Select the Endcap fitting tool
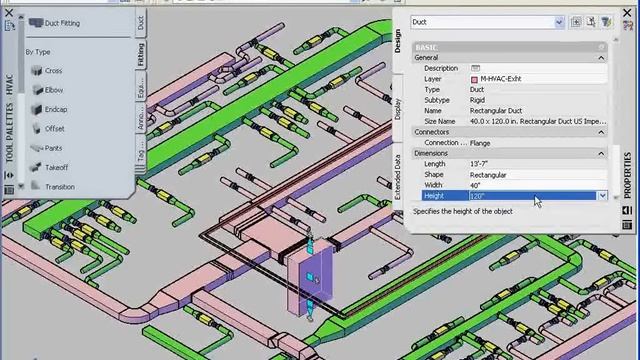This screenshot has height=360, width=640. click(x=49, y=109)
